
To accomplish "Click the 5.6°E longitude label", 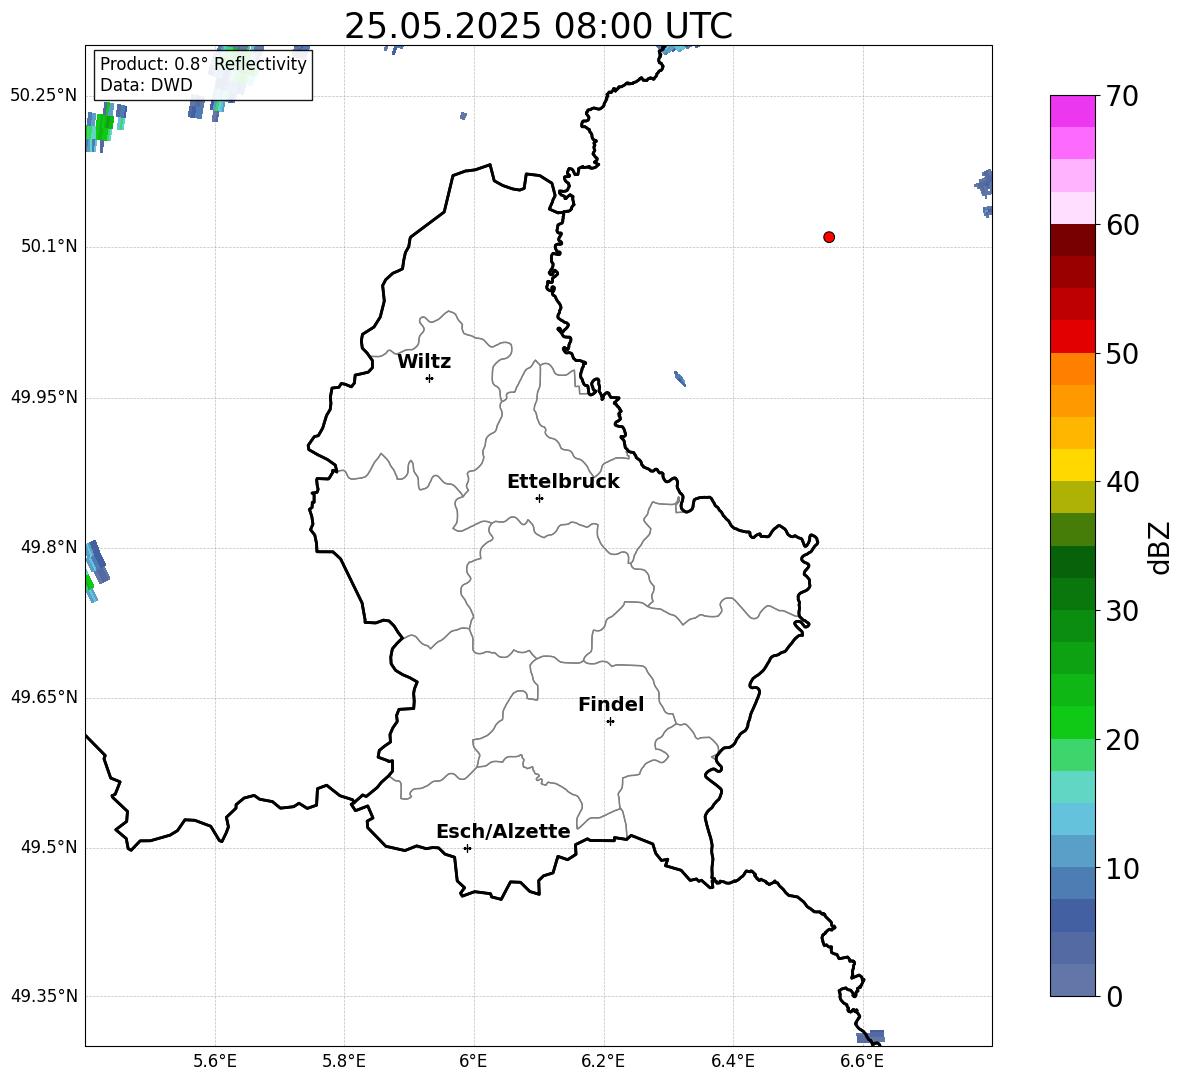I will tap(215, 1061).
